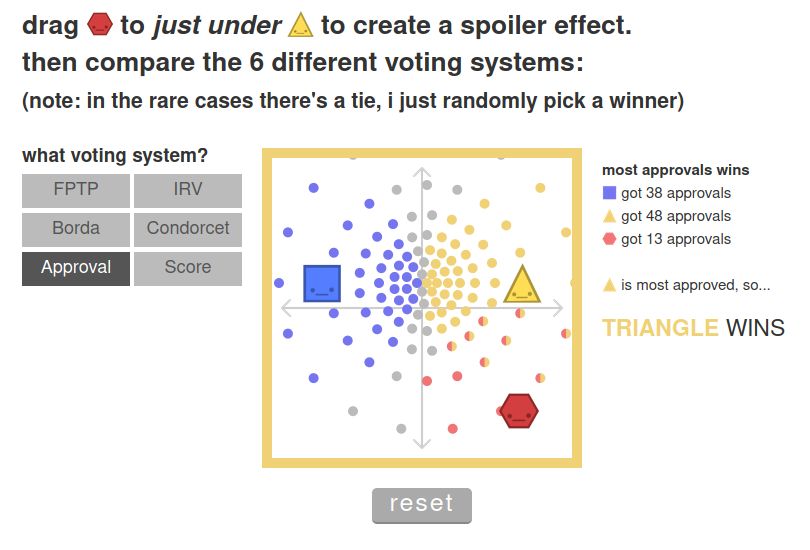The height and width of the screenshot is (550, 810).
Task: Click the blue square candidate
Action: coord(322,283)
